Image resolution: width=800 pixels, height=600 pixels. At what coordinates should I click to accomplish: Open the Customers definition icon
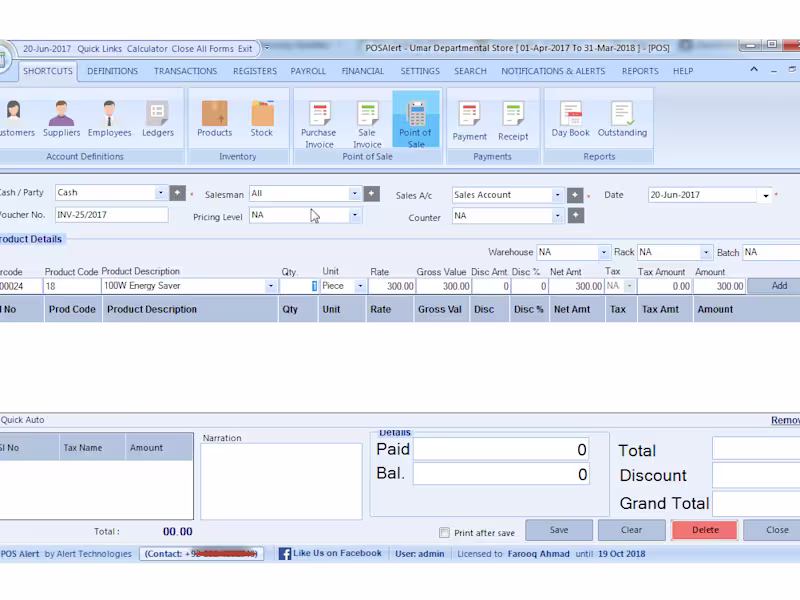[15, 118]
